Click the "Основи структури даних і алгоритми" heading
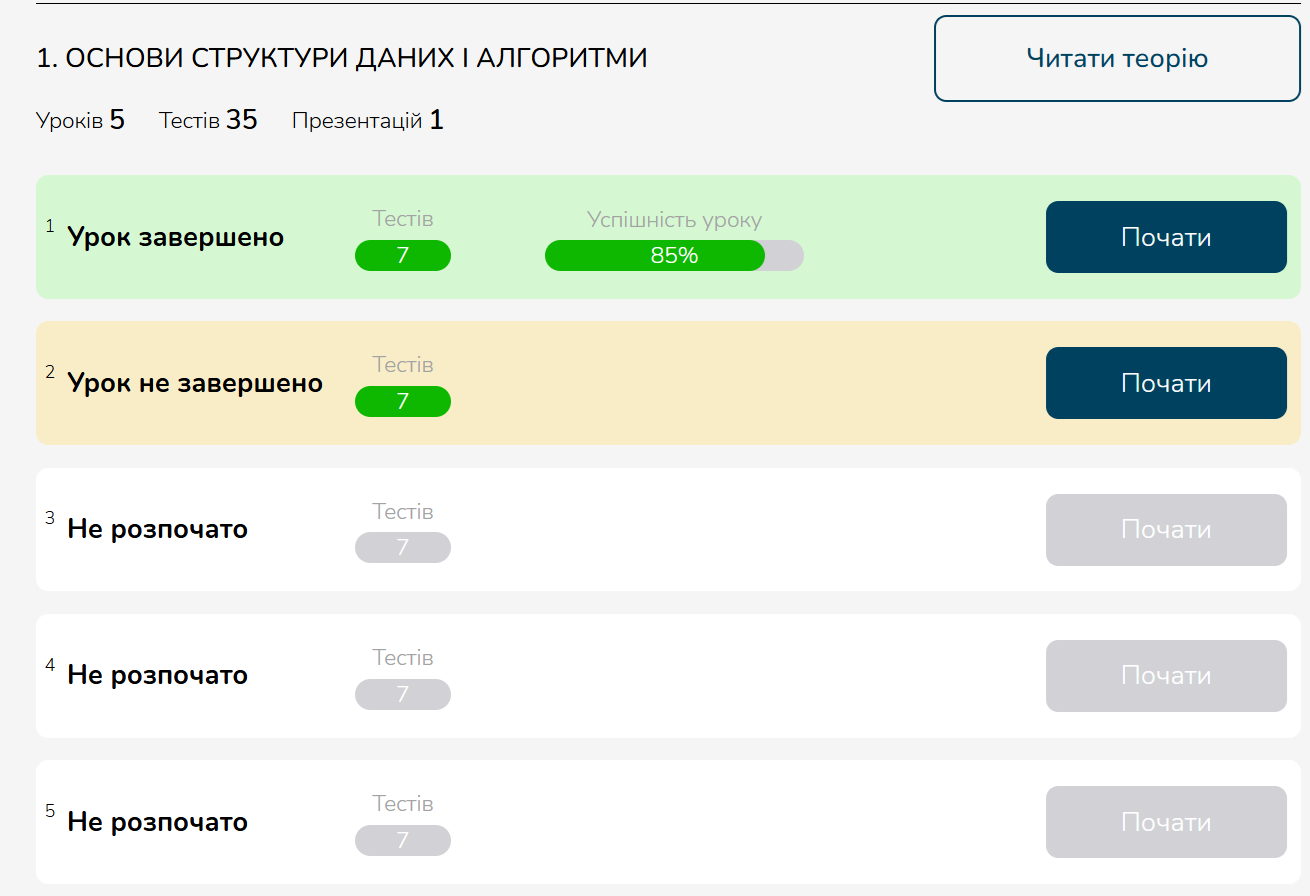 pyautogui.click(x=342, y=58)
